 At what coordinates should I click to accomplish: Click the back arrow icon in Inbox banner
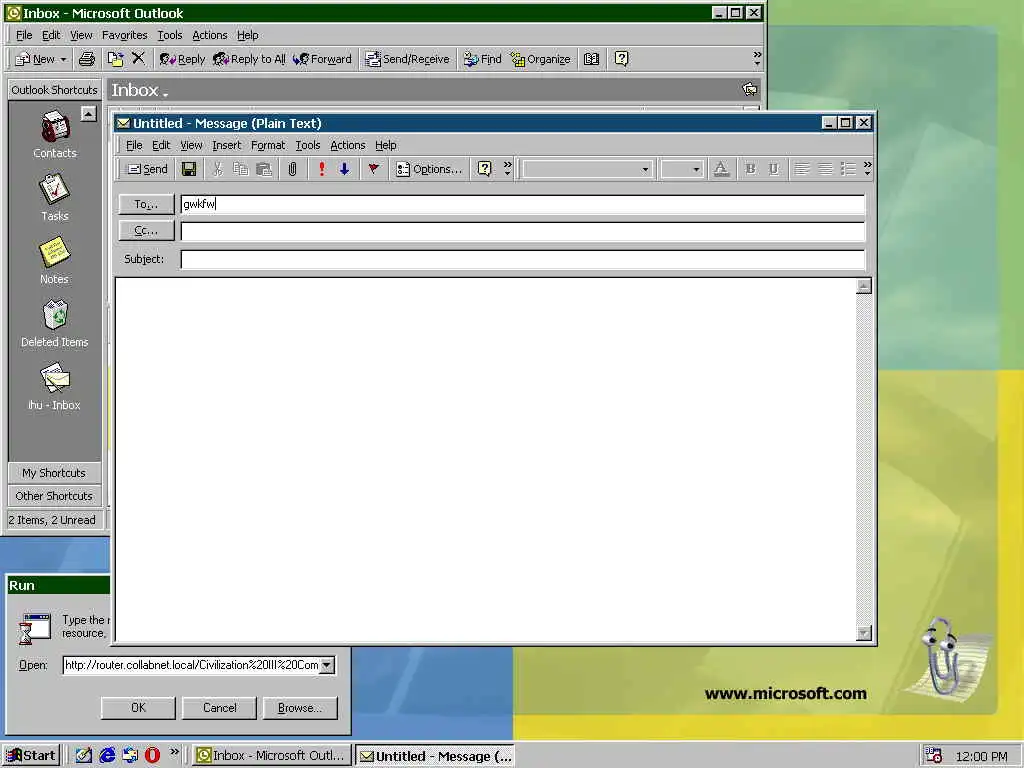pyautogui.click(x=750, y=89)
